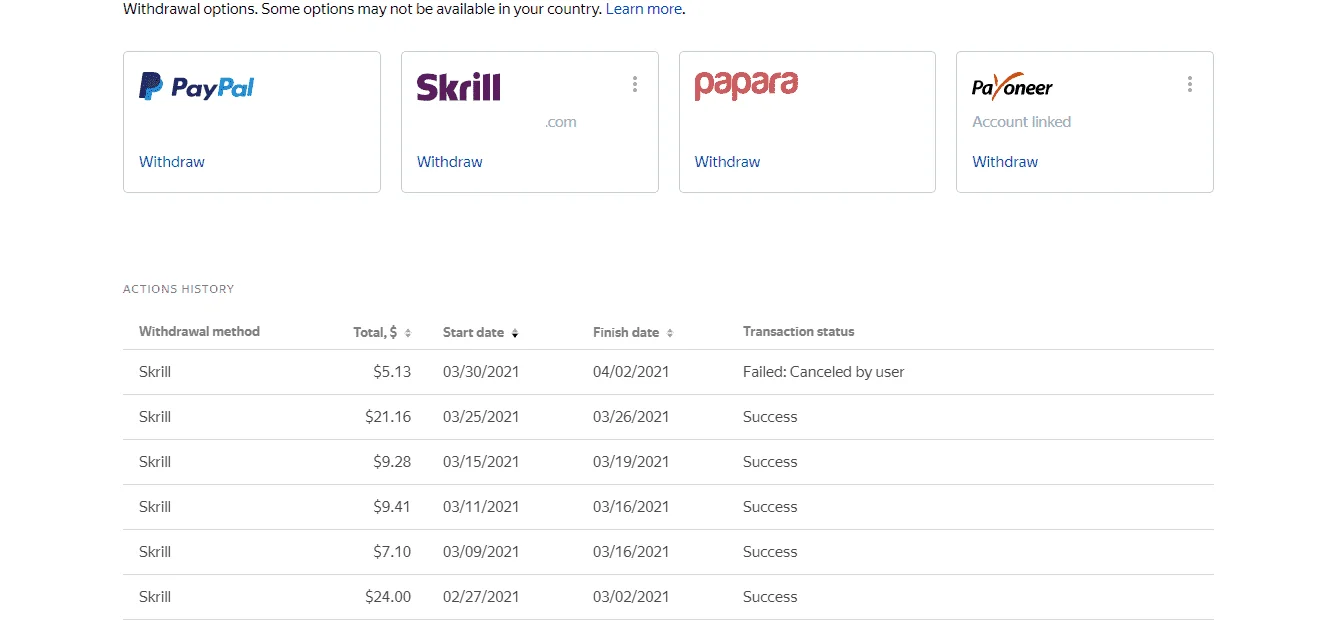Image resolution: width=1340 pixels, height=630 pixels.
Task: Click start date 02/27/2021
Action: [x=481, y=597]
